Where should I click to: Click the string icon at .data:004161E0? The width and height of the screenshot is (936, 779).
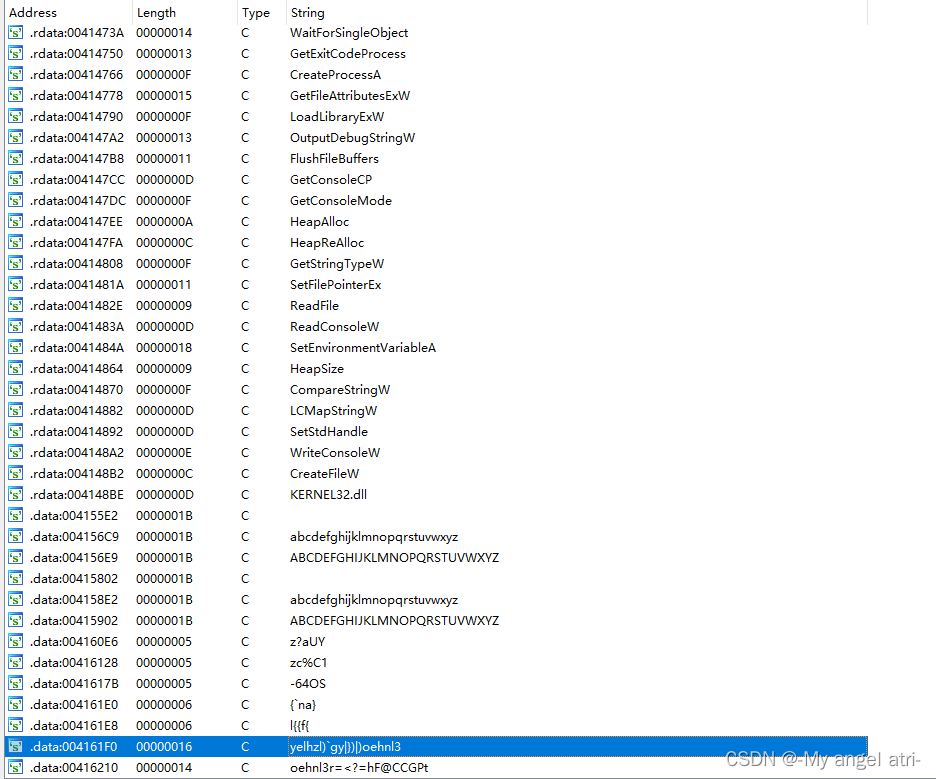click(16, 705)
